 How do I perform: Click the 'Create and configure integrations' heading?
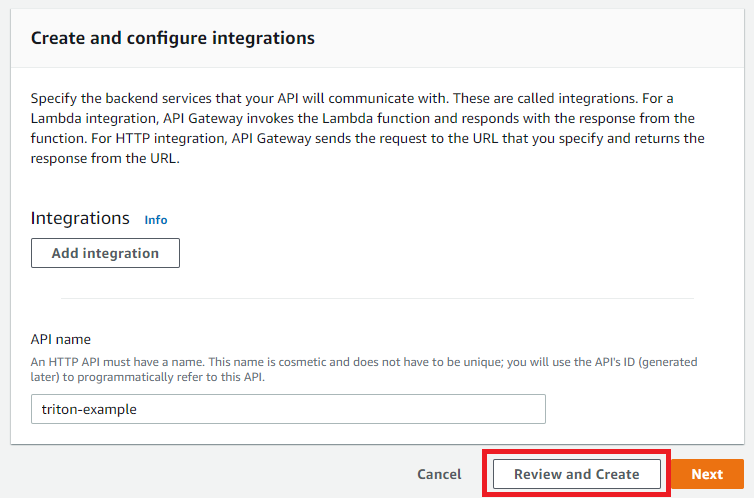click(173, 38)
